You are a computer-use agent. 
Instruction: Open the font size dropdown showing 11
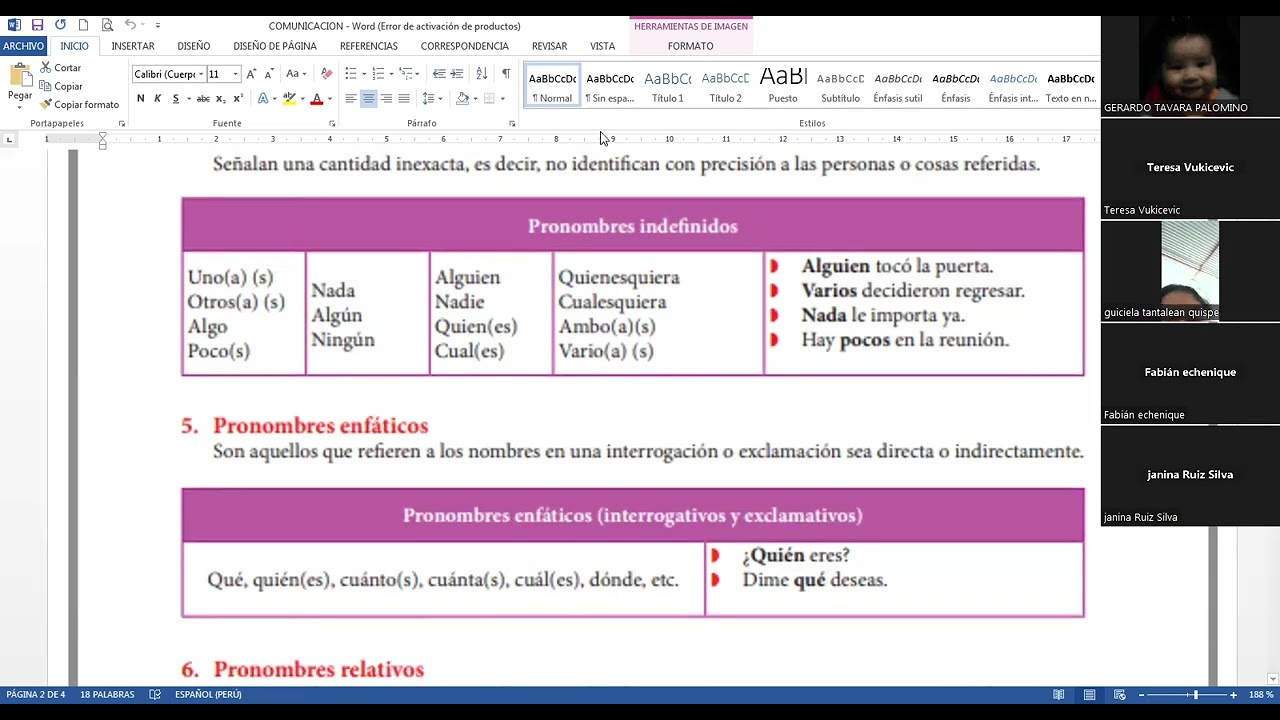[235, 74]
